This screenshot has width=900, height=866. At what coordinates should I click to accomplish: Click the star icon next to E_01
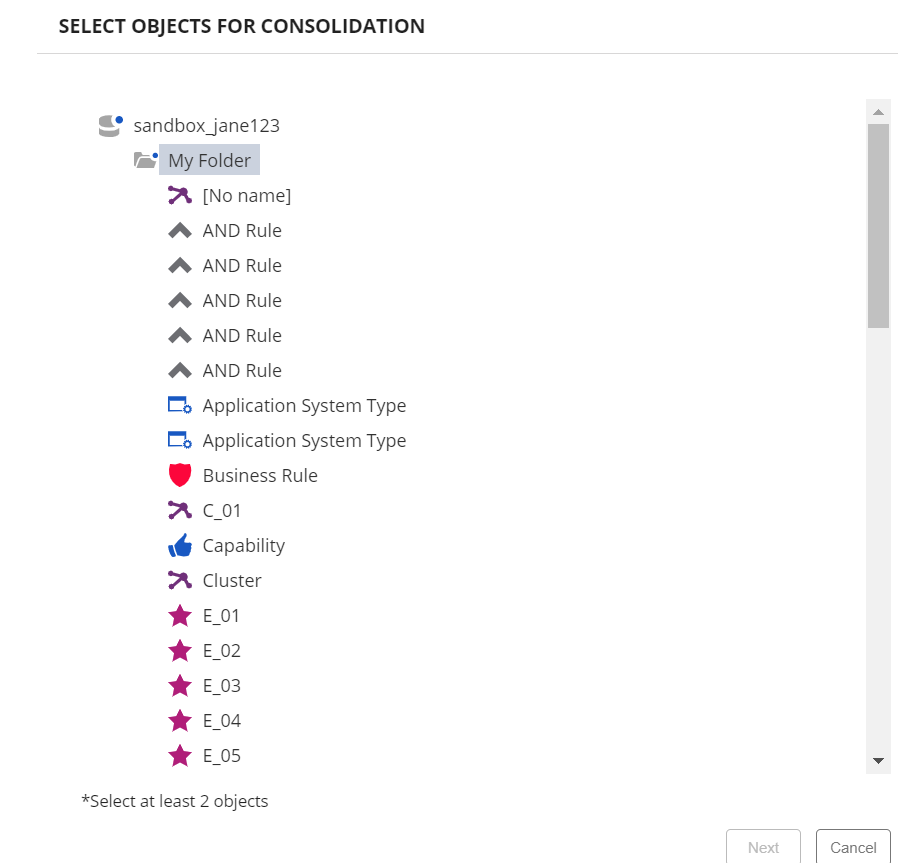(180, 614)
